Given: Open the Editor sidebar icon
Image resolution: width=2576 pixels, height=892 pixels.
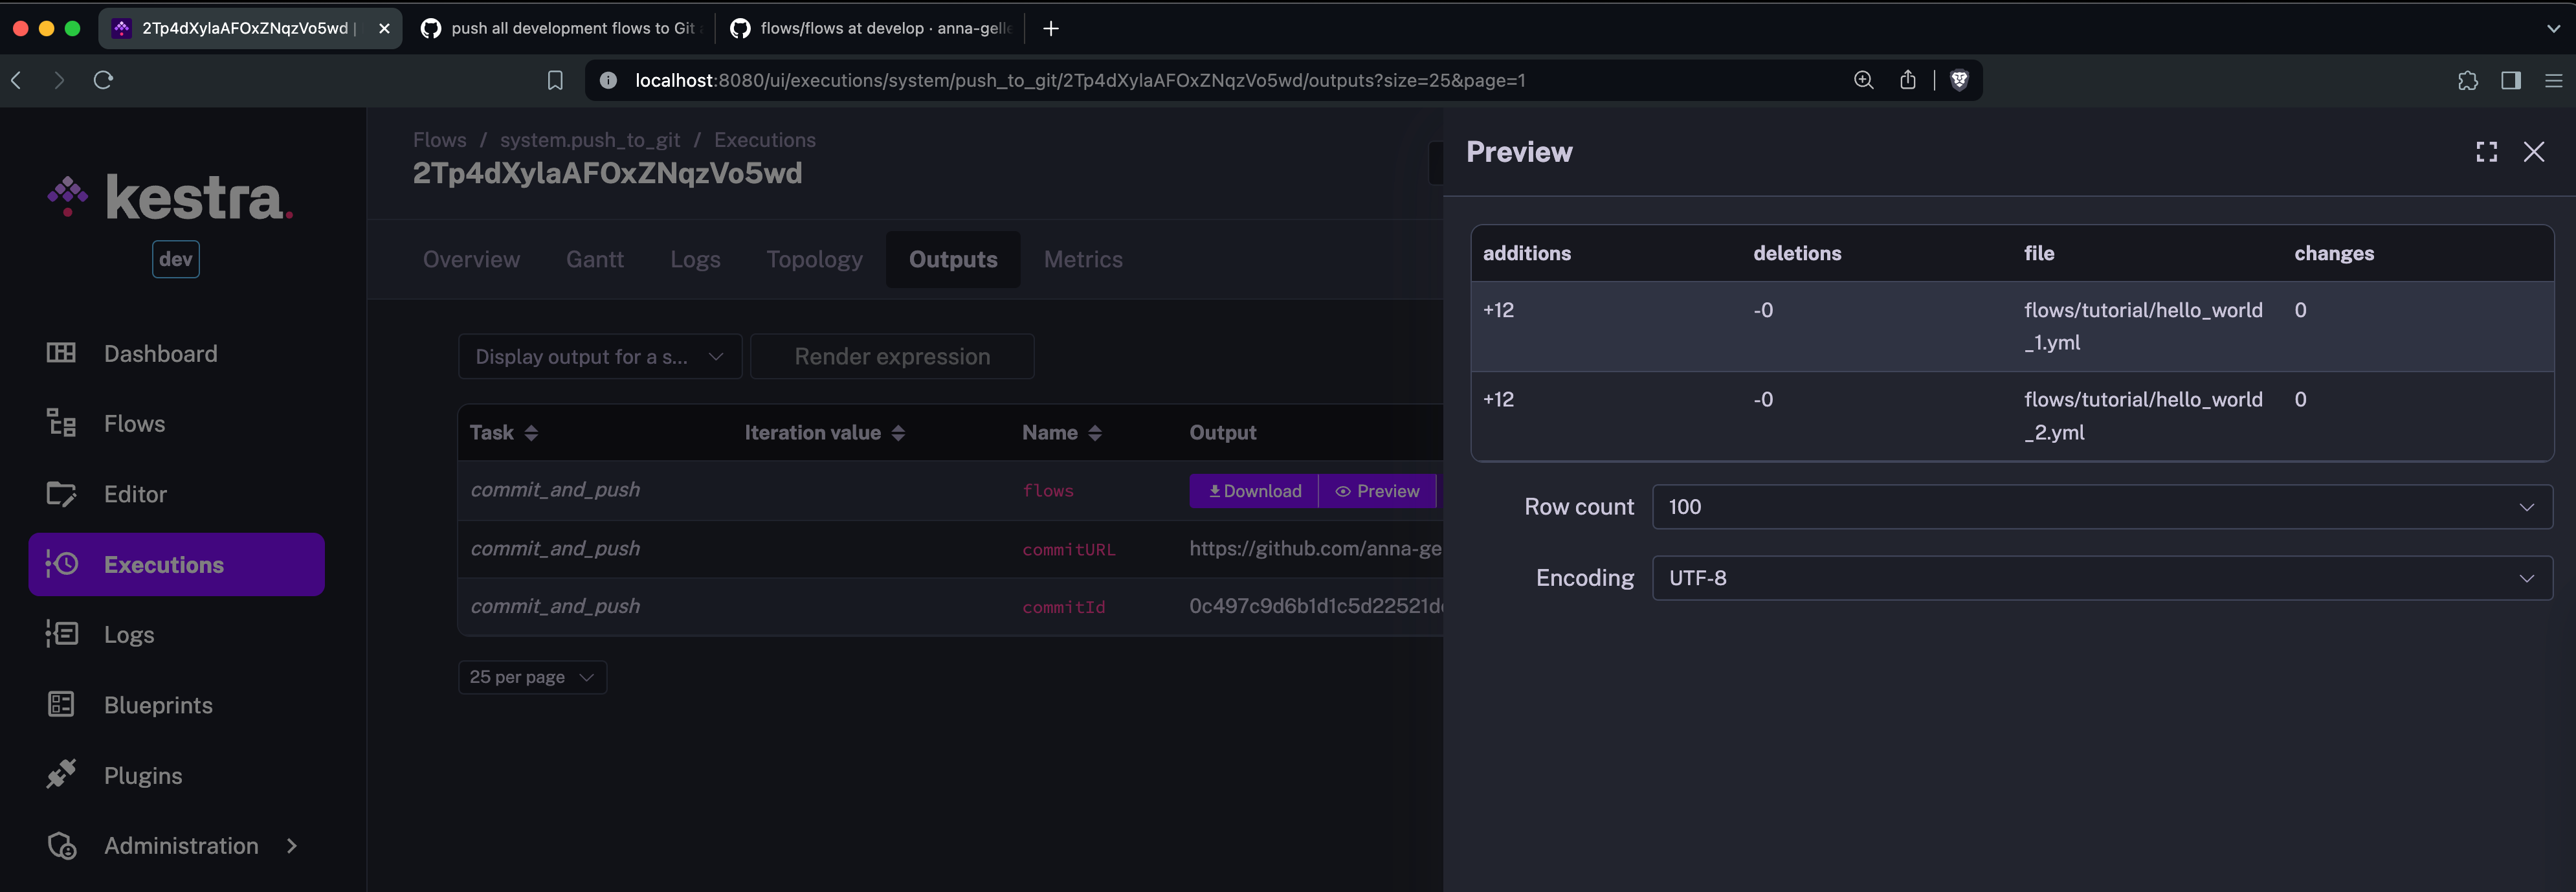Looking at the screenshot, I should (x=61, y=494).
